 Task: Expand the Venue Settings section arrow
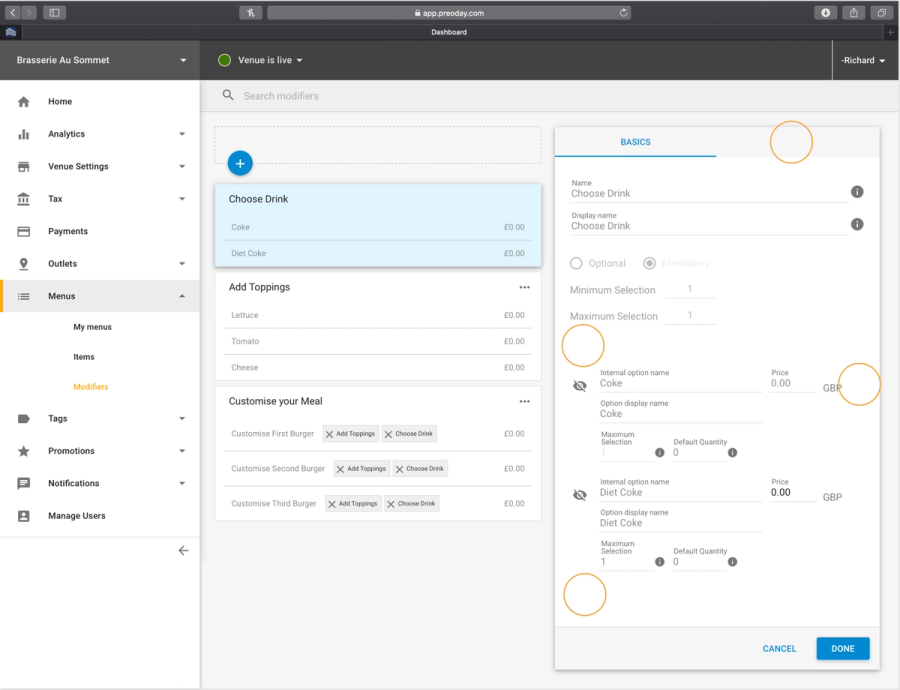[x=182, y=166]
